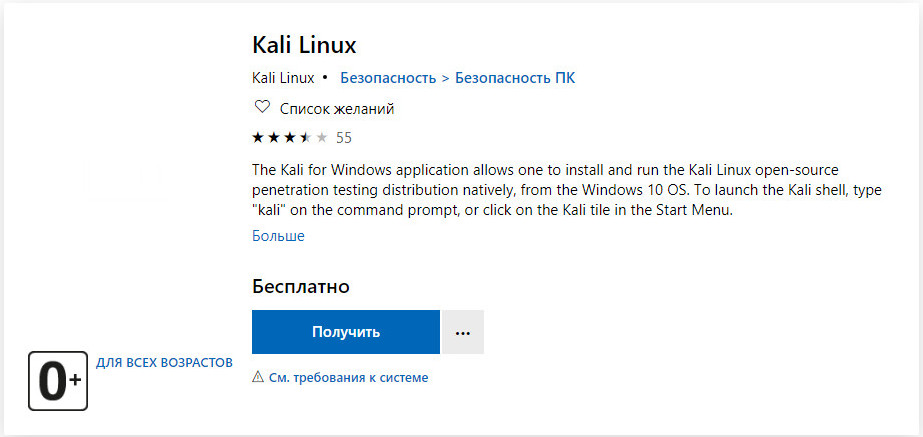Click the blue Получить button

(x=346, y=332)
